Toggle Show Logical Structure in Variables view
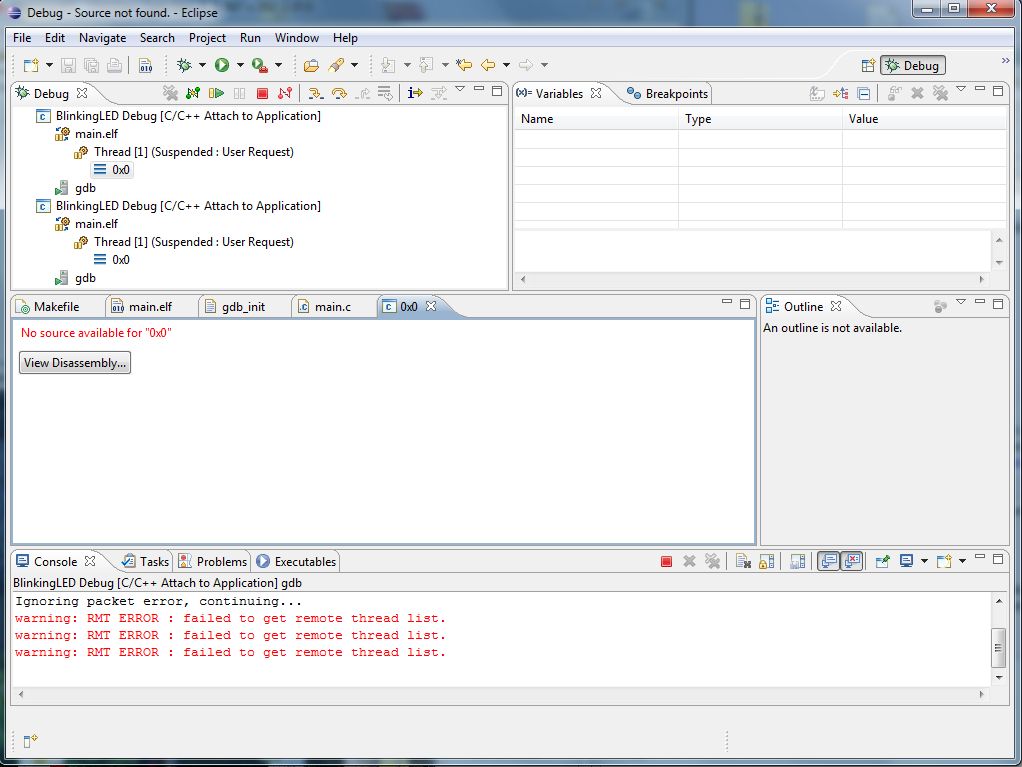The height and width of the screenshot is (767, 1022). pyautogui.click(x=841, y=94)
